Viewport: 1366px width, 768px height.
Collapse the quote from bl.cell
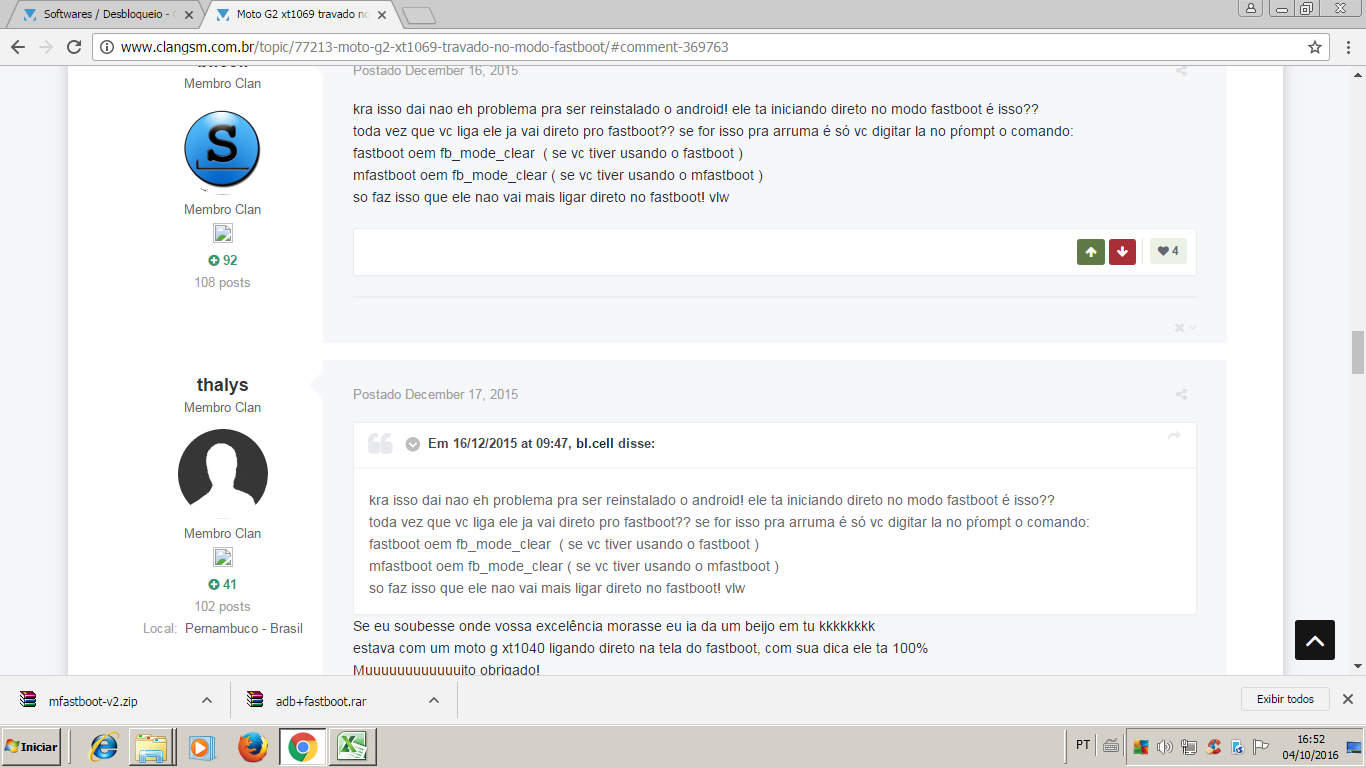tap(412, 444)
